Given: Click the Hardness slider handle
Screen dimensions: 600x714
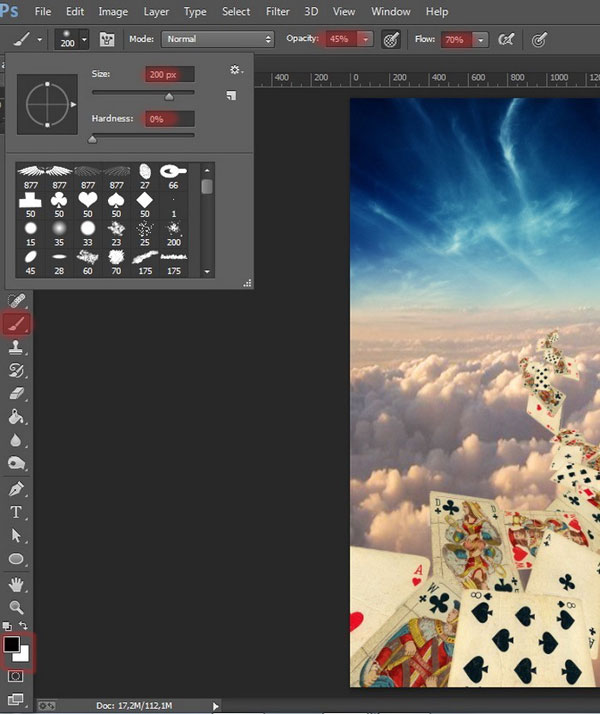Looking at the screenshot, I should [92, 139].
